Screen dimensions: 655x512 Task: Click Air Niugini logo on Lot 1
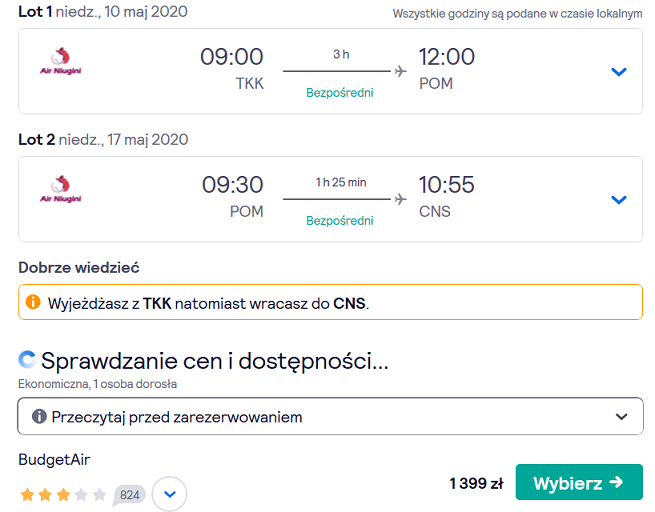[x=61, y=61]
